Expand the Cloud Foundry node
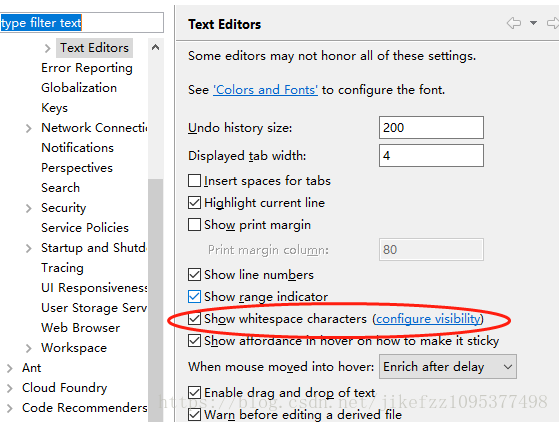559x422 pixels. 10,388
